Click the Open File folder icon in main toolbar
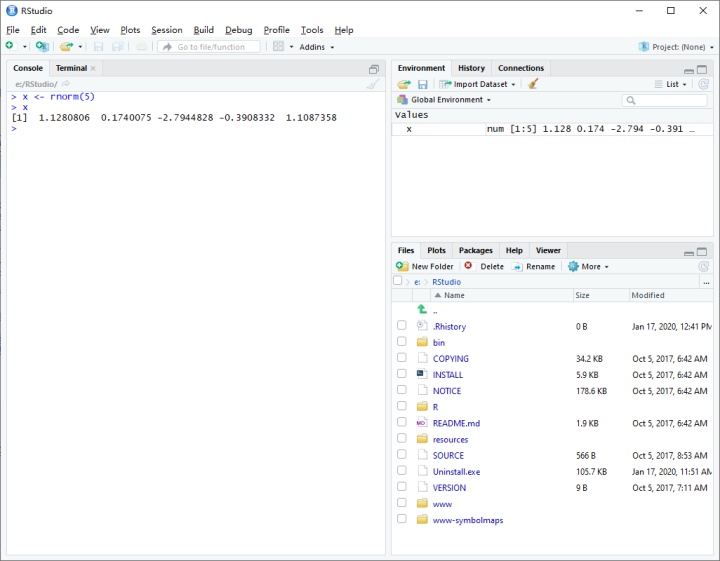The height and width of the screenshot is (561, 720). (67, 46)
